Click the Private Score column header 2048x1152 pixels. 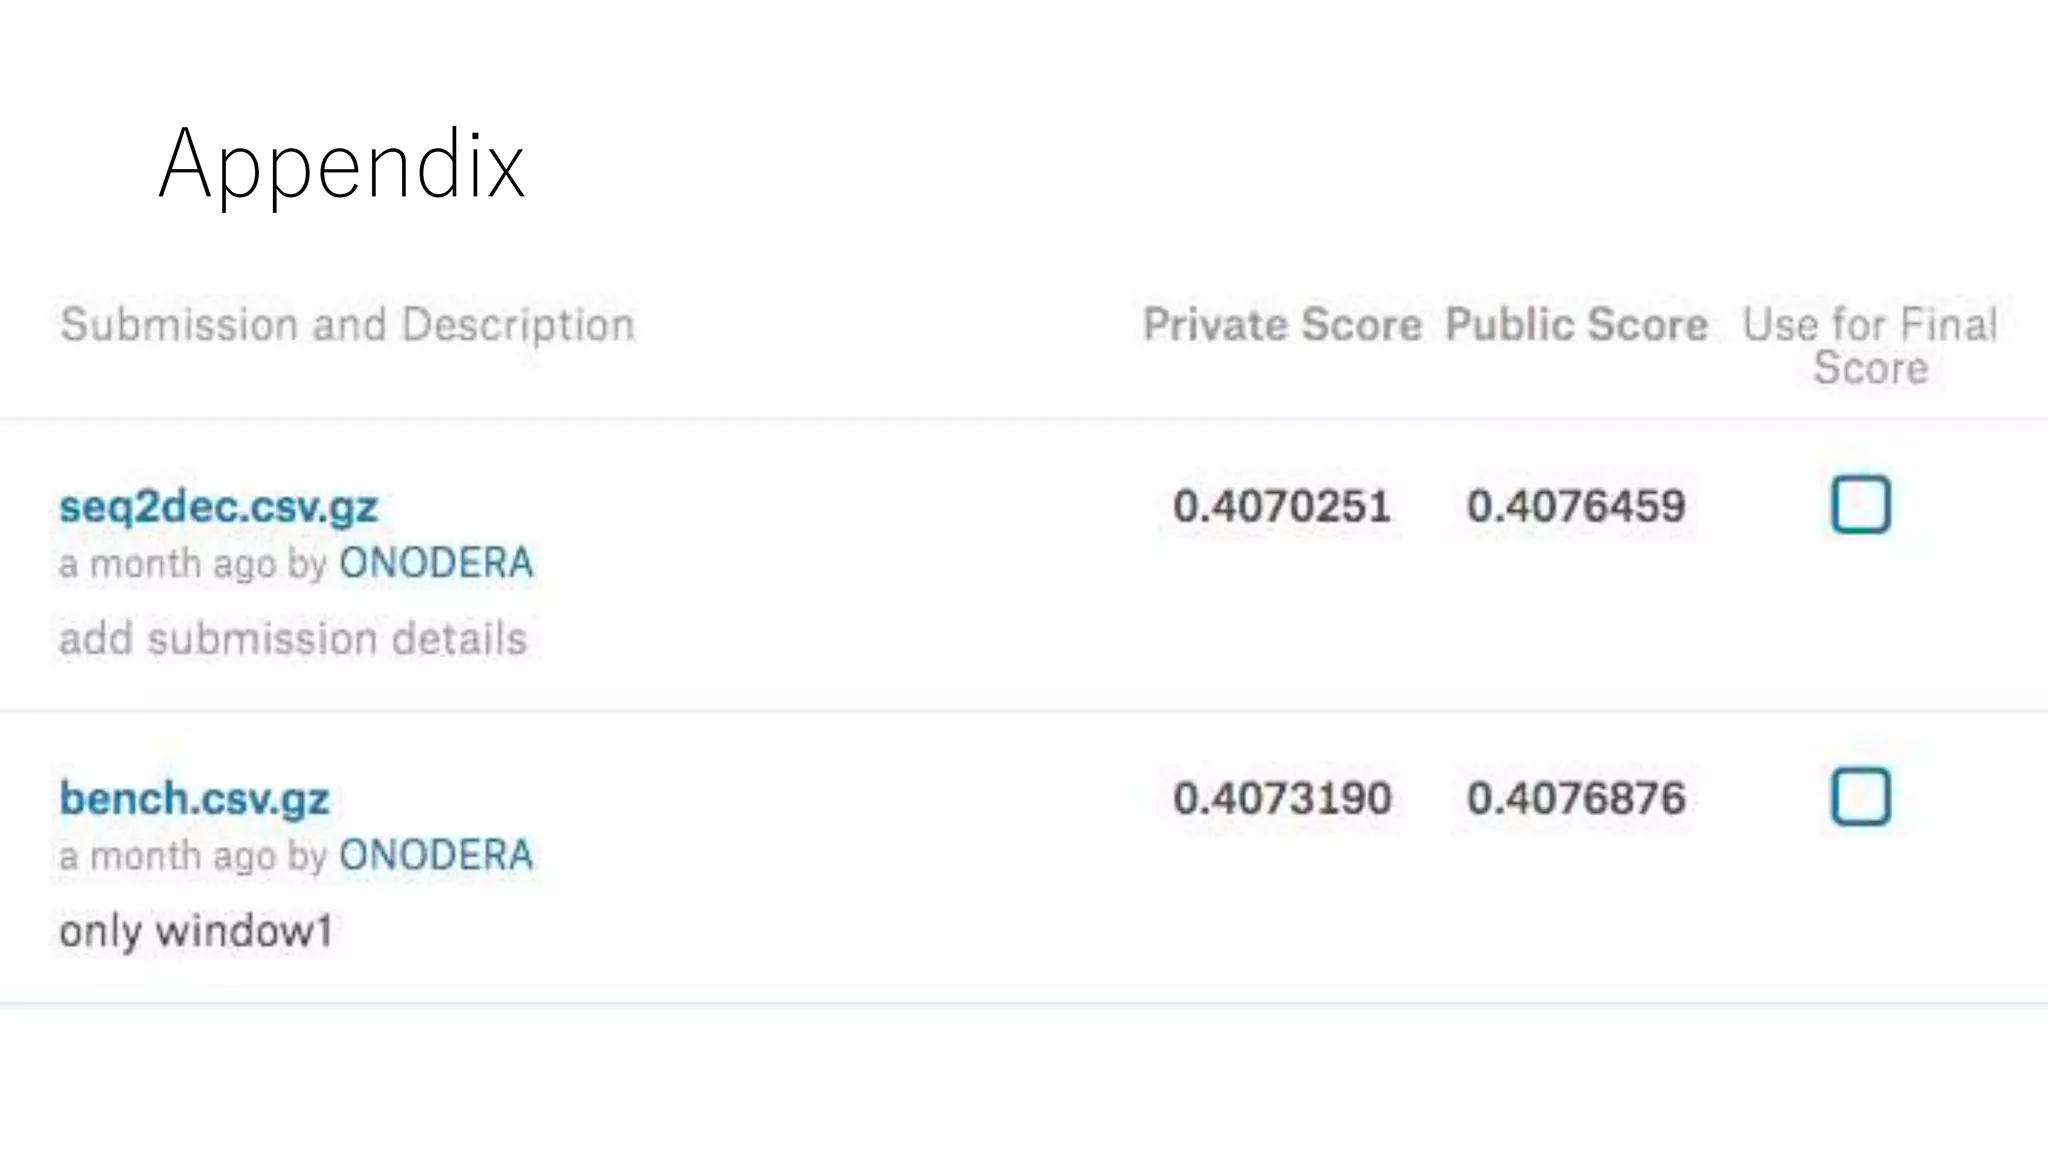click(x=1282, y=325)
